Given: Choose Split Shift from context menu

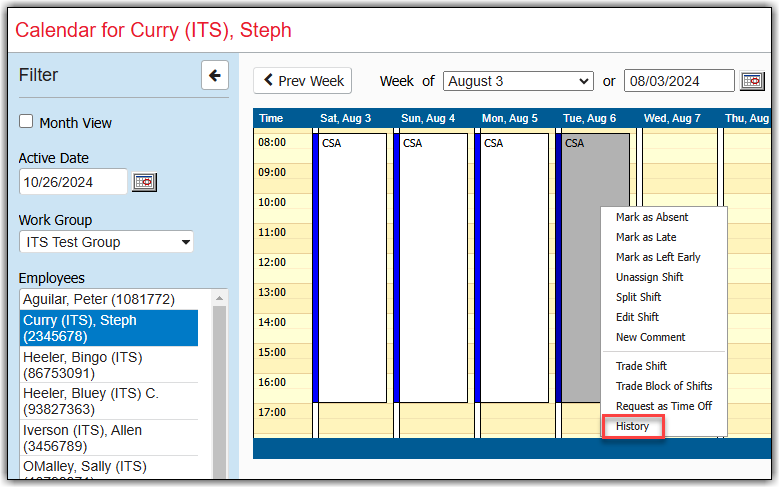Looking at the screenshot, I should click(638, 297).
